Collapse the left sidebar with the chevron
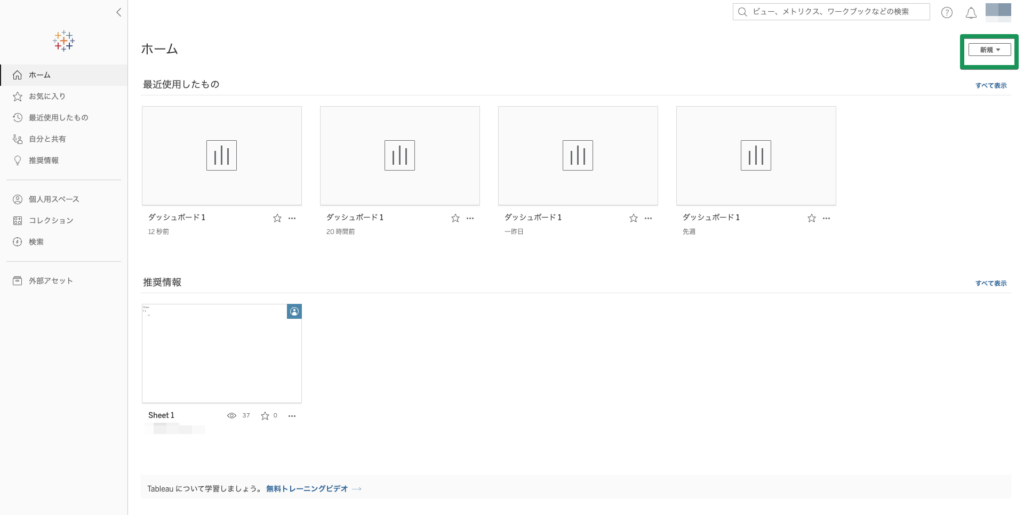This screenshot has width=1024, height=515. [119, 12]
